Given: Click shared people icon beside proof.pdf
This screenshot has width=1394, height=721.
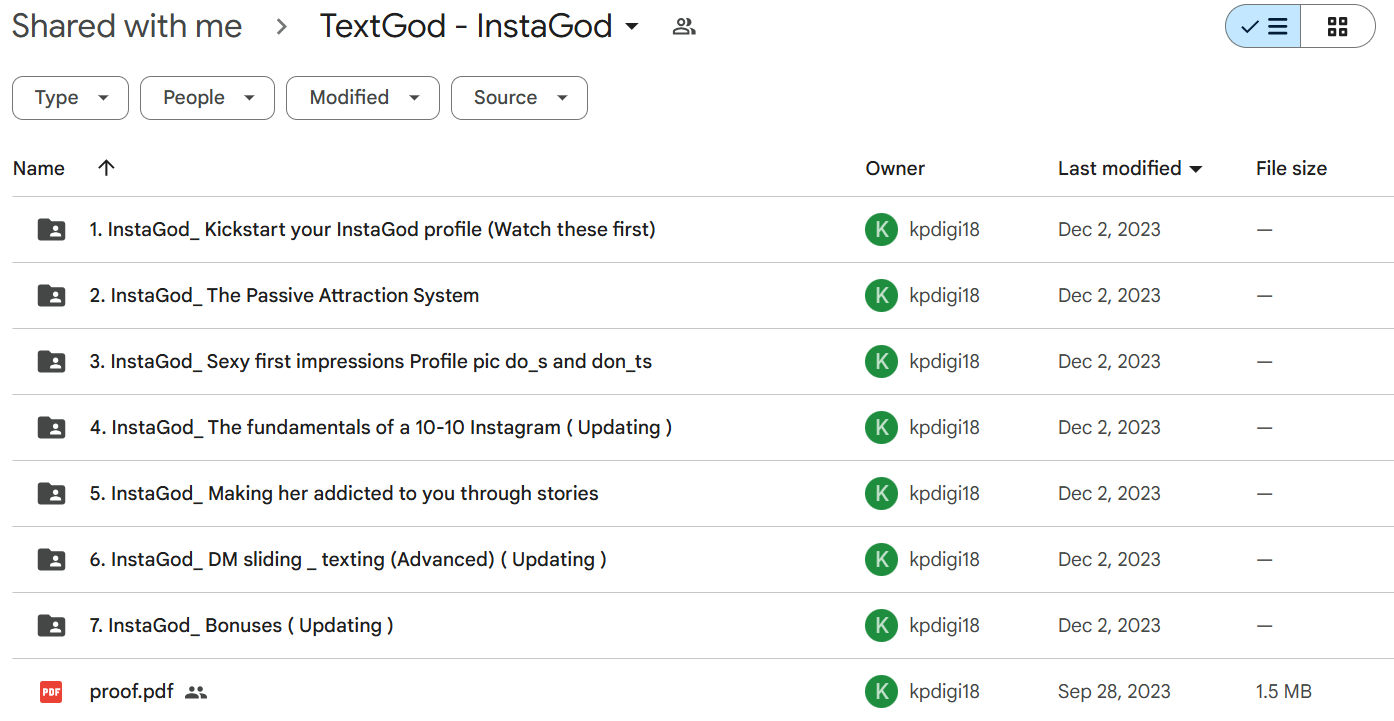Looking at the screenshot, I should [x=196, y=692].
